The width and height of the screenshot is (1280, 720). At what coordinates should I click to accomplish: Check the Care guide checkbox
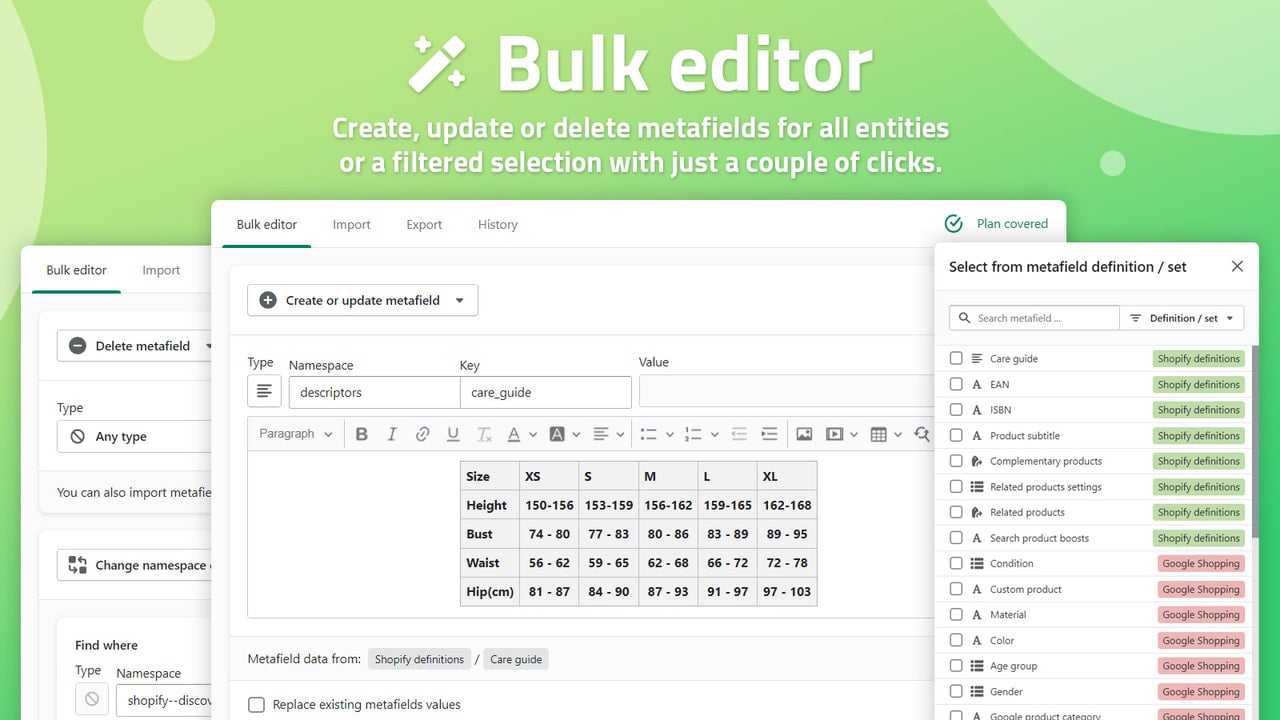click(956, 358)
